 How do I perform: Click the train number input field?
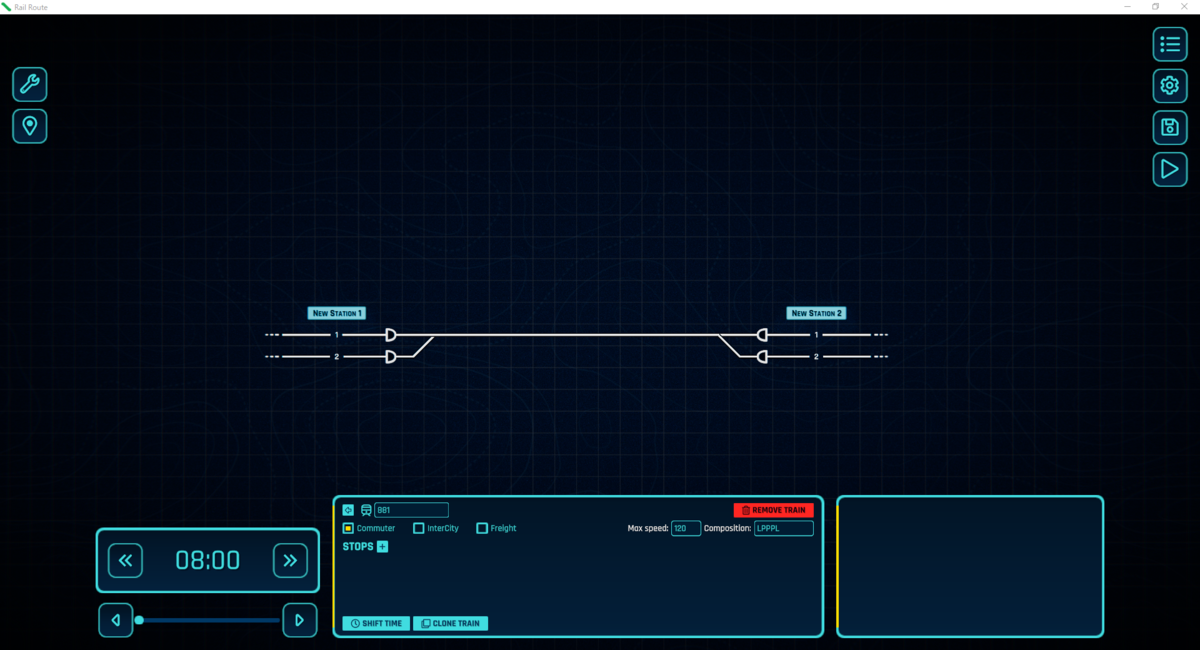click(x=411, y=510)
